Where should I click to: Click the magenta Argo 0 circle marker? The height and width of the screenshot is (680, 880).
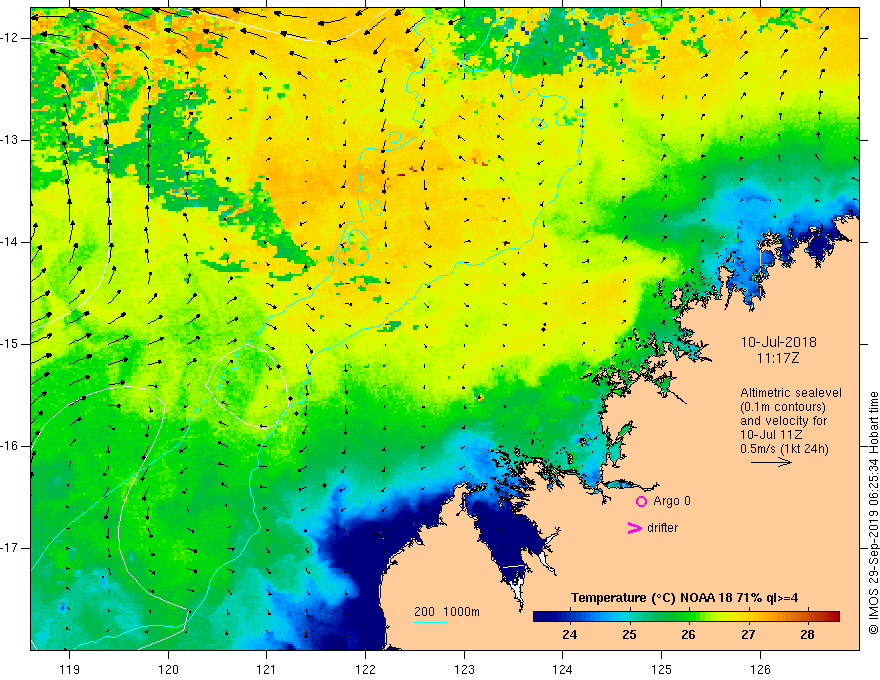point(641,502)
